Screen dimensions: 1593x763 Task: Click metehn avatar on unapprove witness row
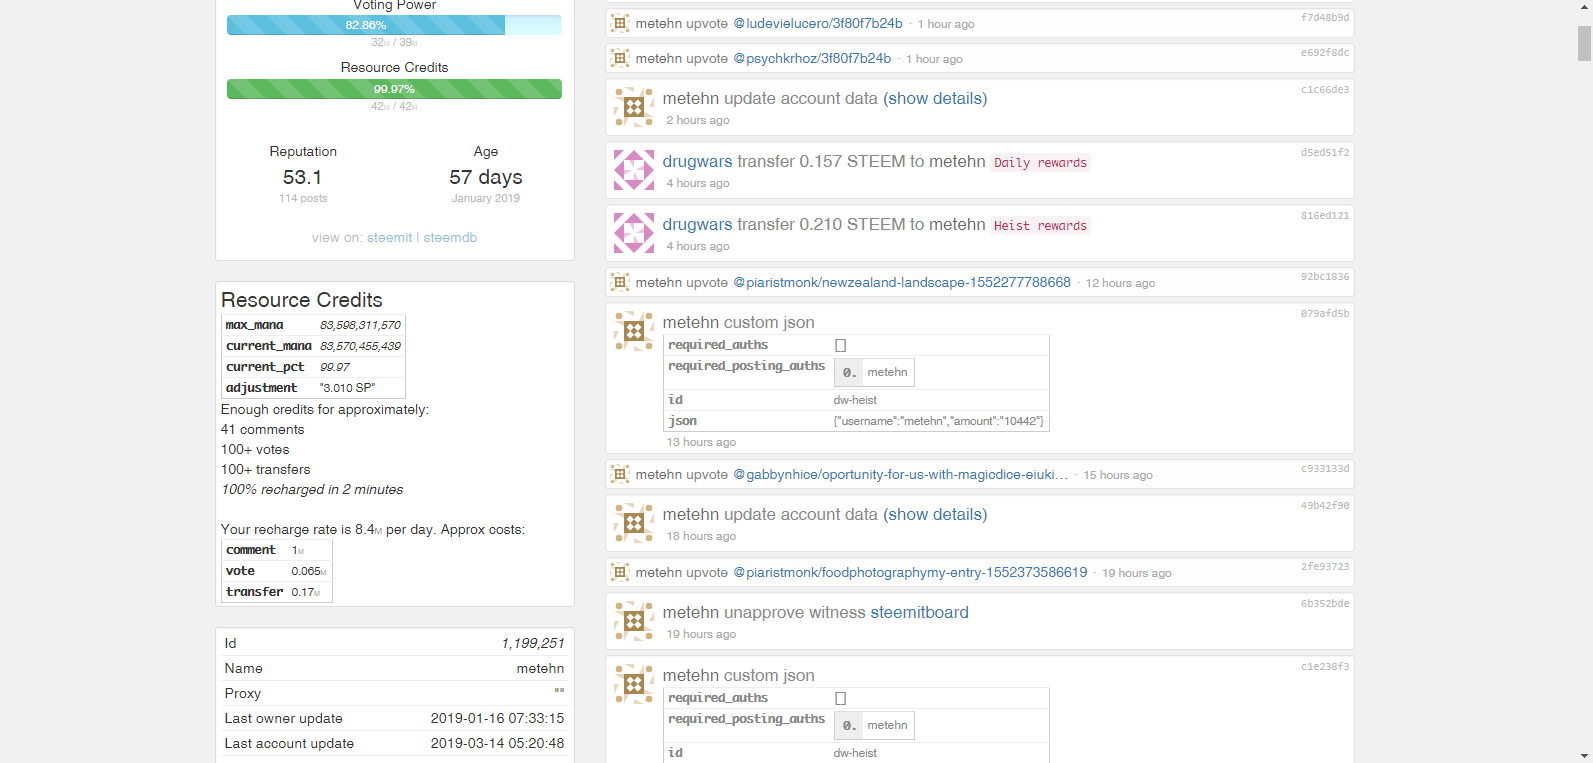[634, 621]
